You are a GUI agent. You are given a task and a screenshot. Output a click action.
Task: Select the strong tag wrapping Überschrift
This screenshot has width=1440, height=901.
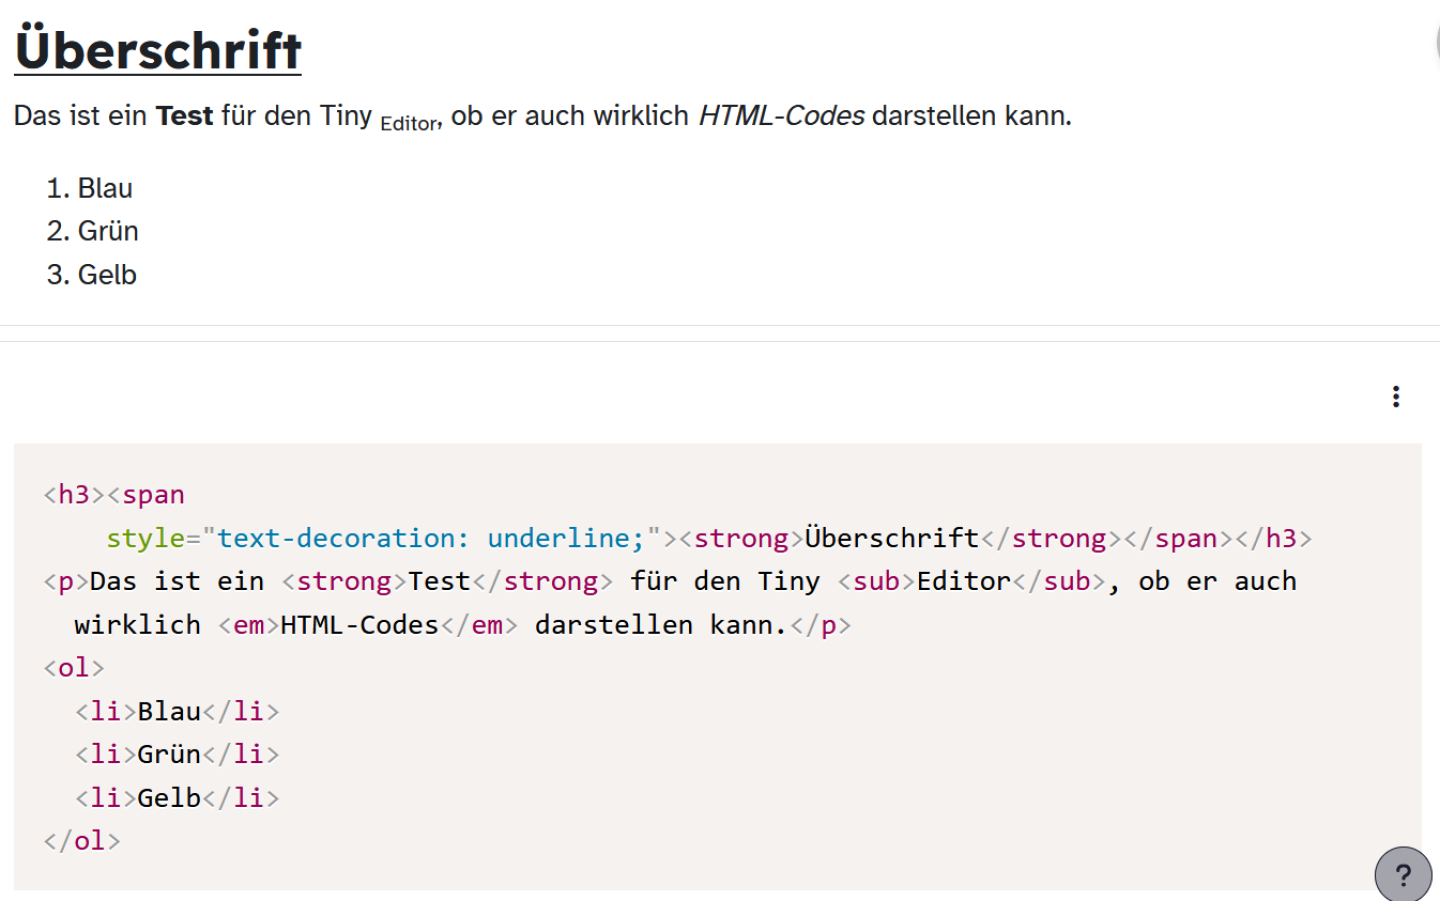coord(740,538)
